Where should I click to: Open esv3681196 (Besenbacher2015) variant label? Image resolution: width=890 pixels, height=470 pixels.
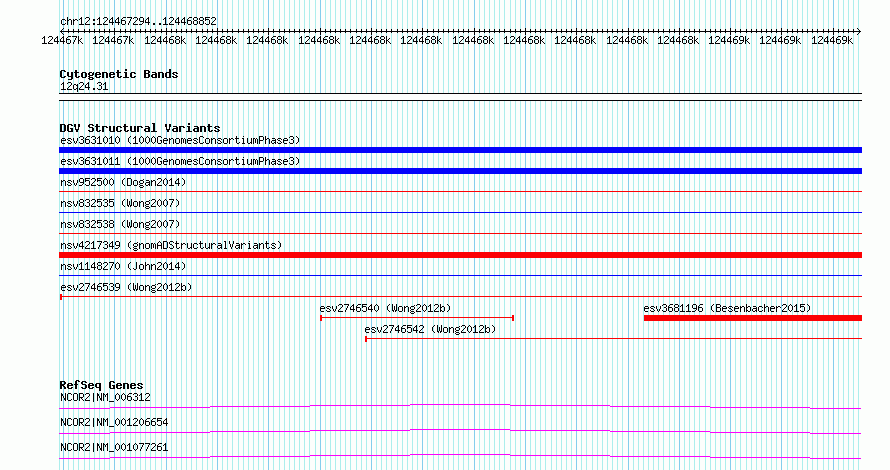(727, 308)
